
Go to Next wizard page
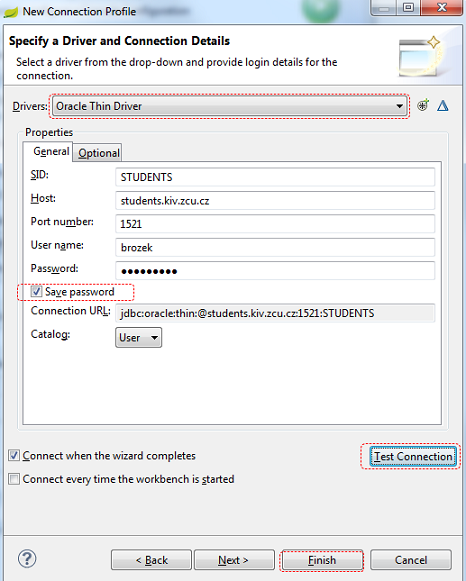(234, 560)
